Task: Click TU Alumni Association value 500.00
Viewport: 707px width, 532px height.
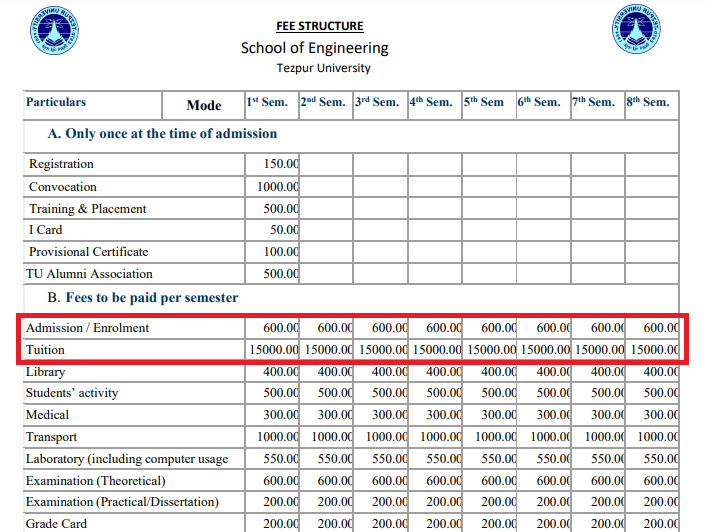Action: (281, 274)
